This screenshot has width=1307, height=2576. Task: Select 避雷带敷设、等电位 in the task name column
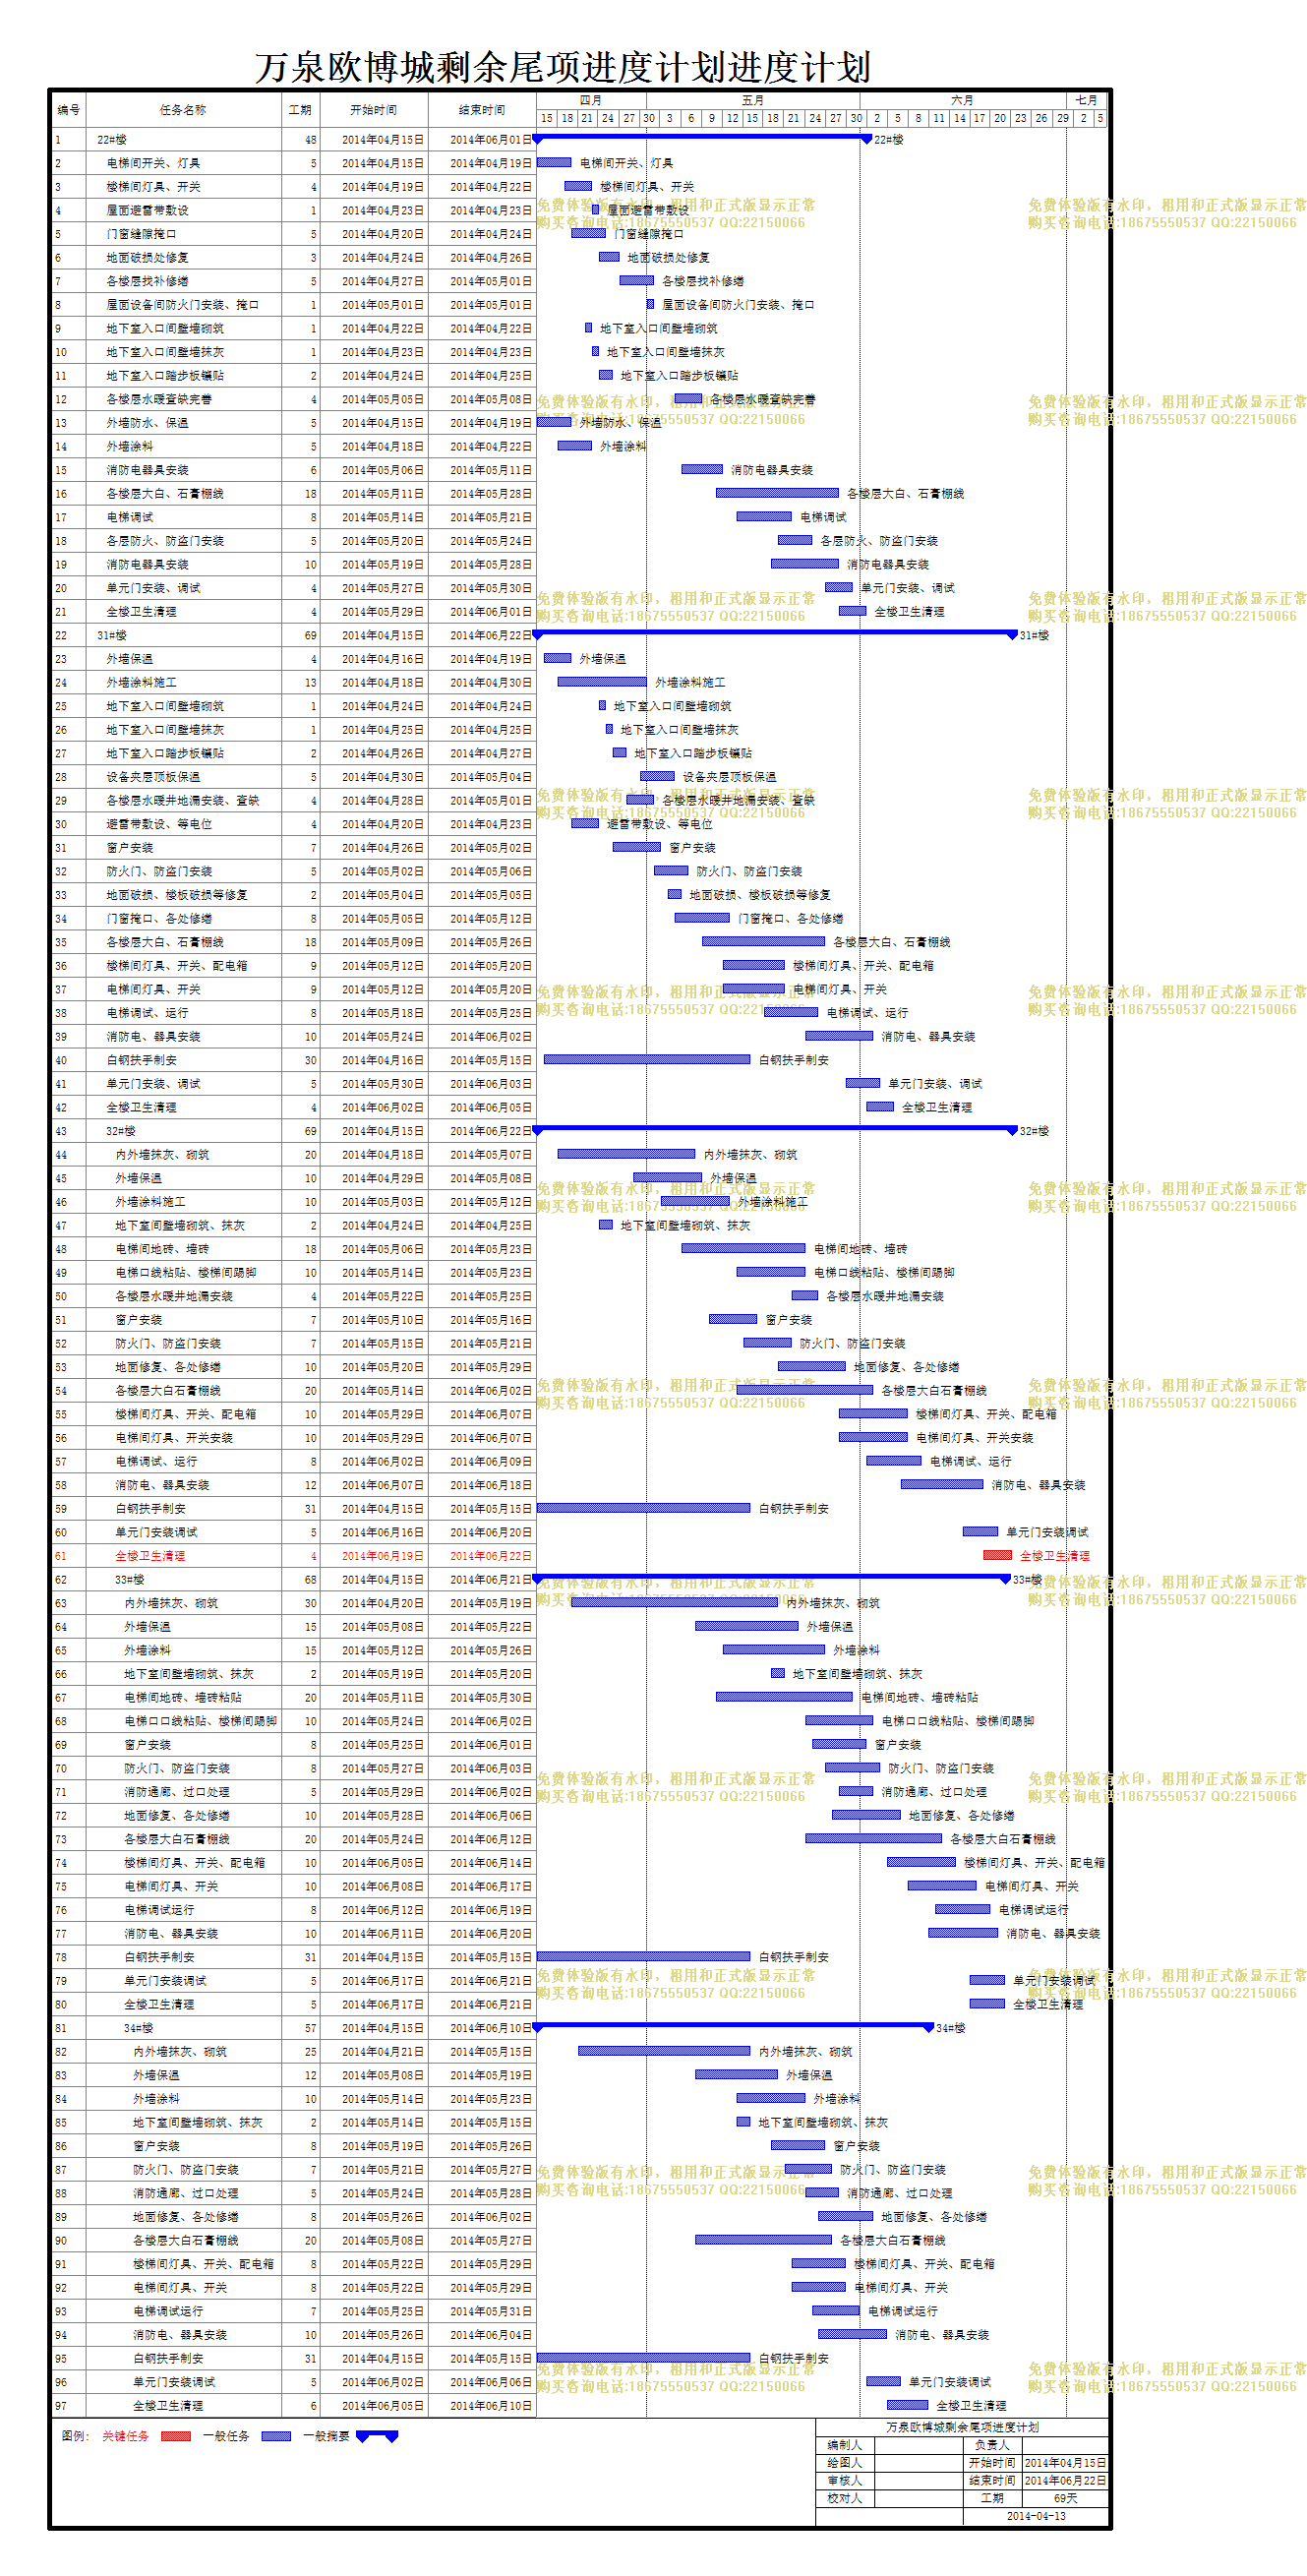point(159,825)
